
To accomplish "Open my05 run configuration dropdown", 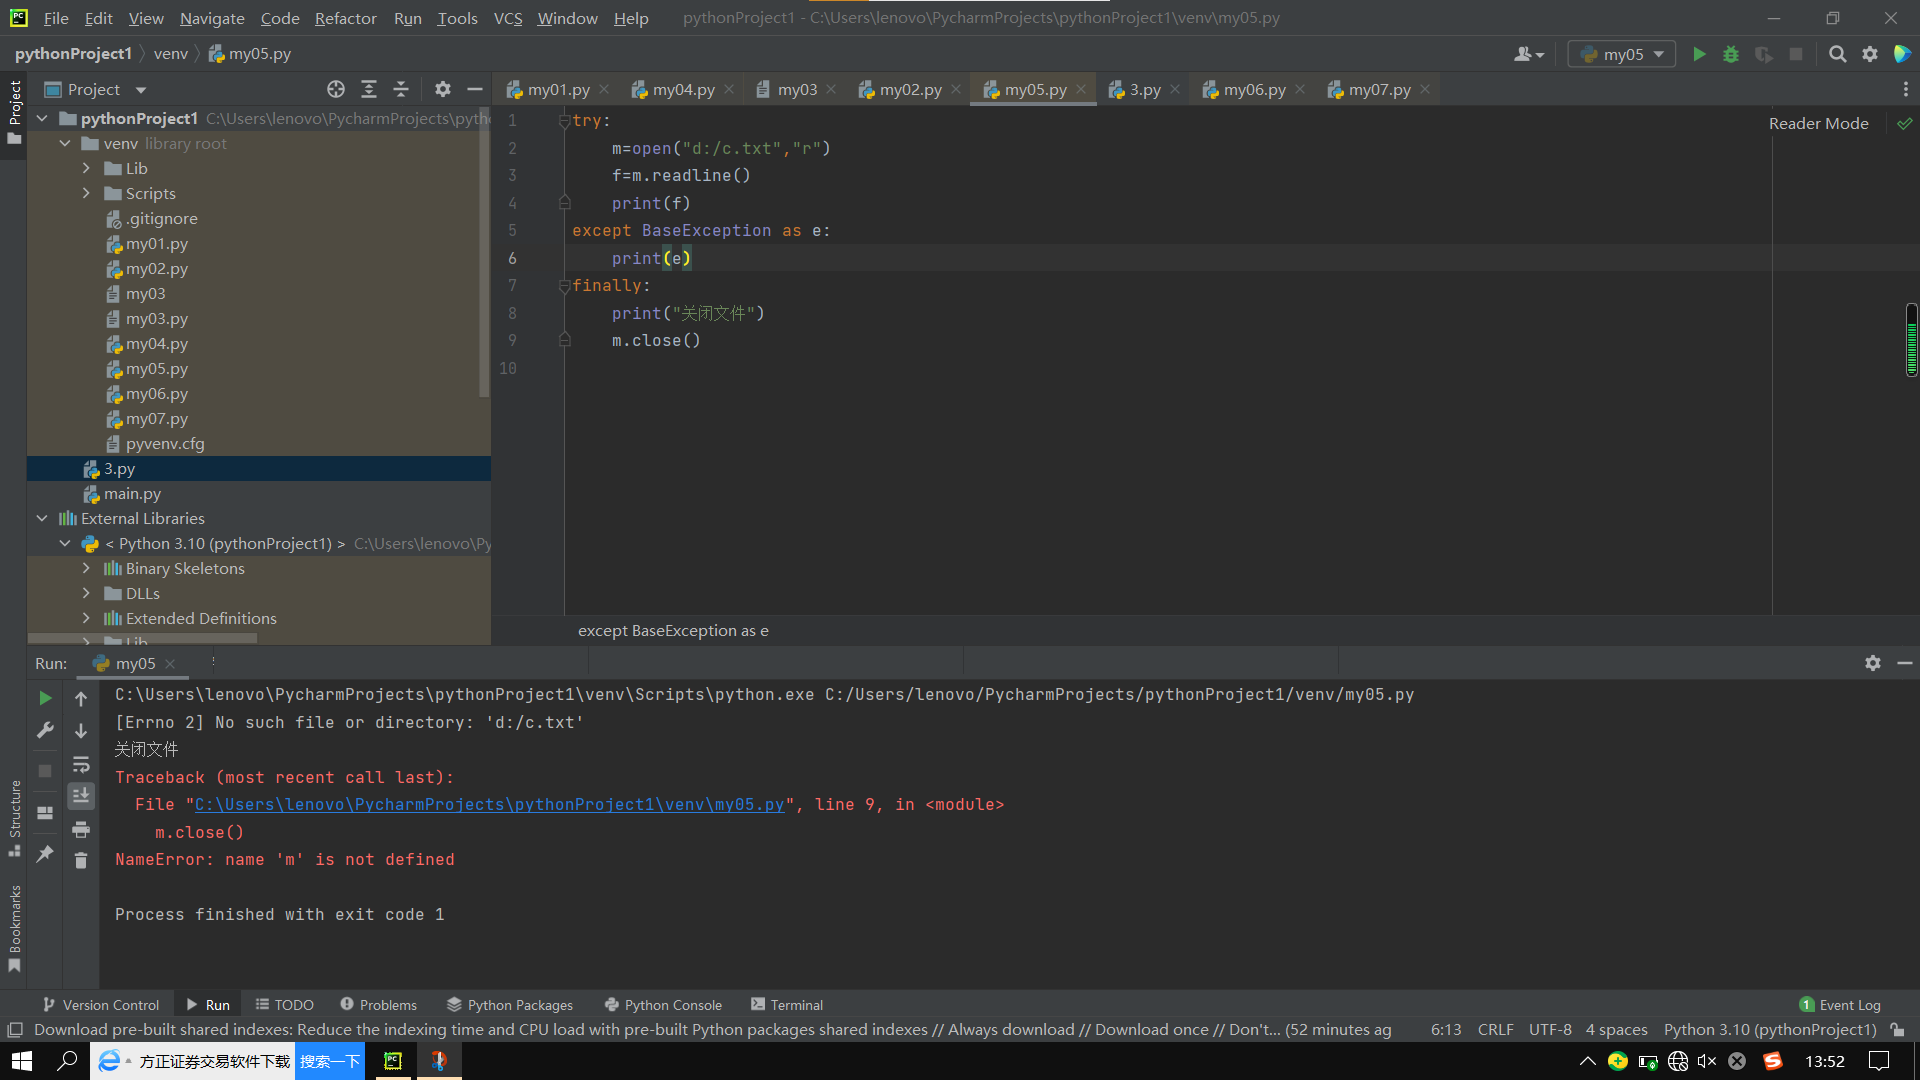I will (x=1622, y=54).
